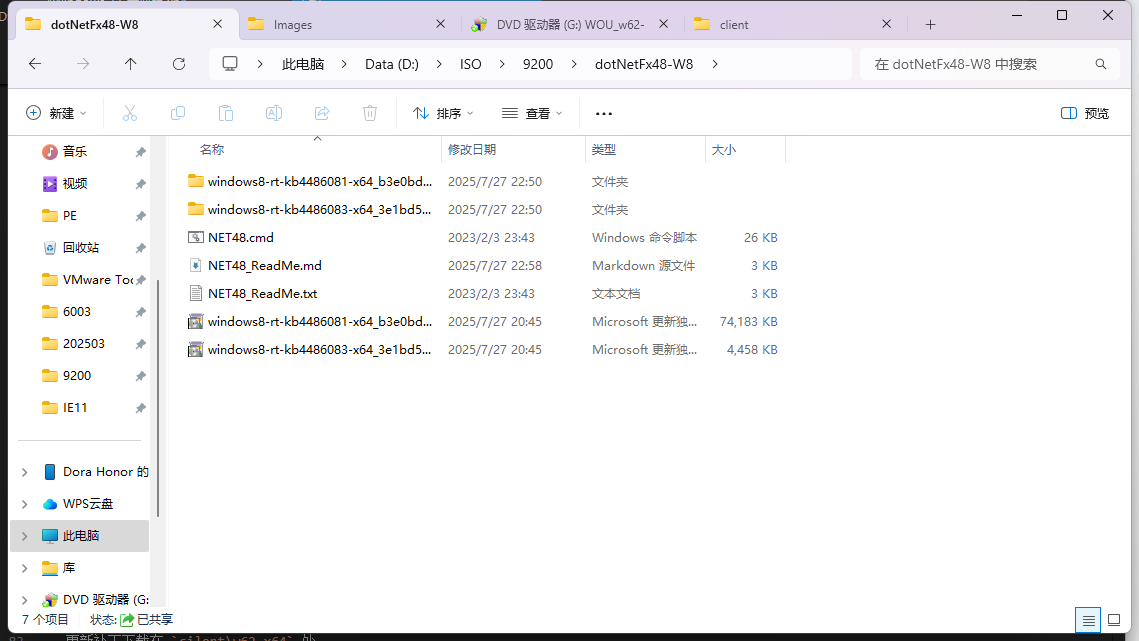Image resolution: width=1139 pixels, height=641 pixels.
Task: Open 回收站 in the sidebar
Action: coord(81,247)
